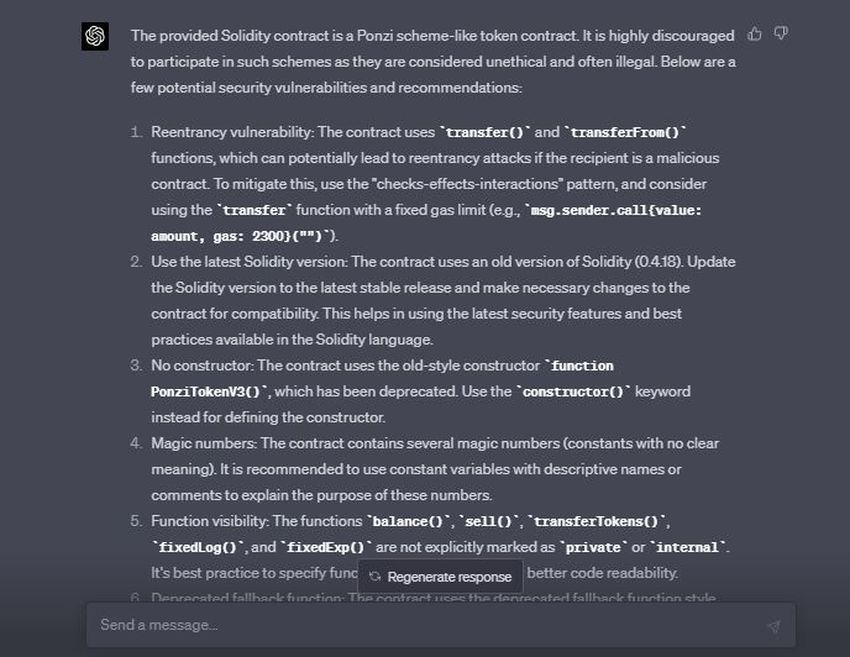Click the Regenerate response button
The width and height of the screenshot is (850, 657).
tap(440, 577)
